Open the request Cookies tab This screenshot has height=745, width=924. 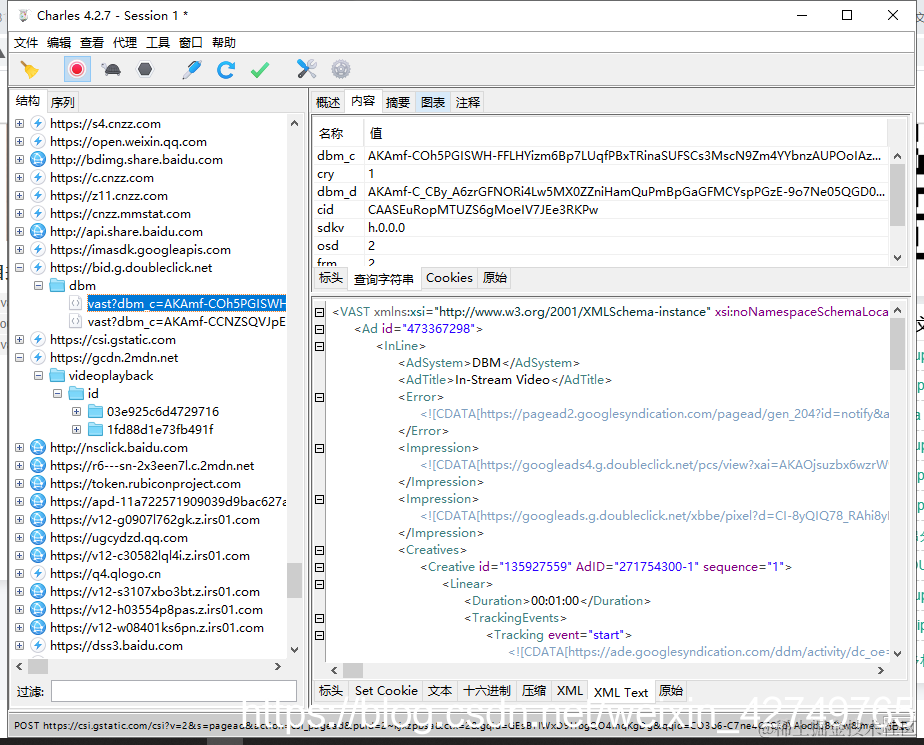(449, 278)
